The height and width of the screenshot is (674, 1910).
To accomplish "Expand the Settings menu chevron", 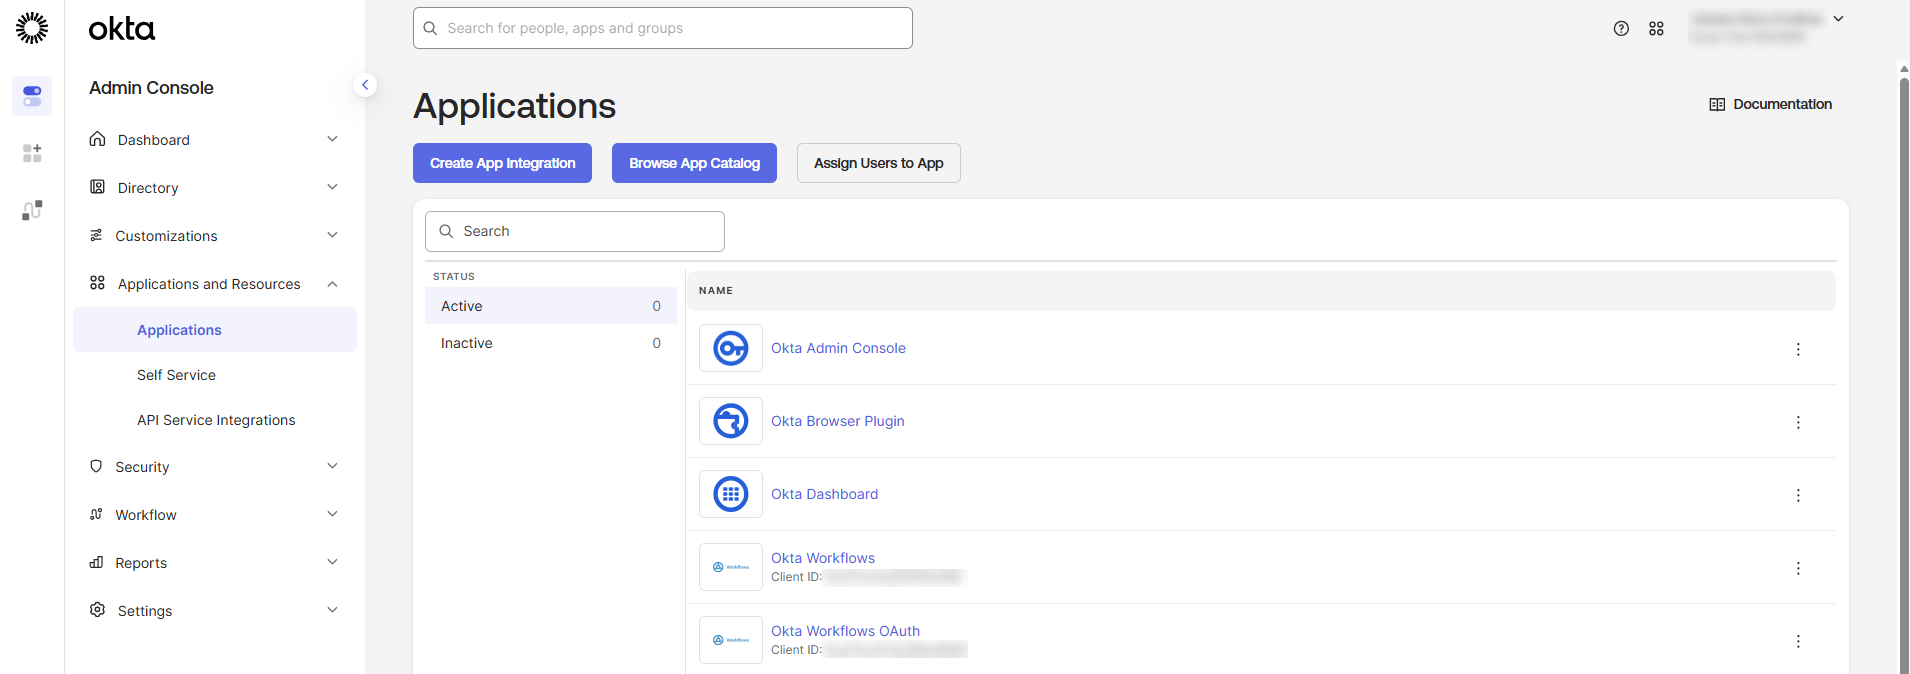I will coord(332,610).
